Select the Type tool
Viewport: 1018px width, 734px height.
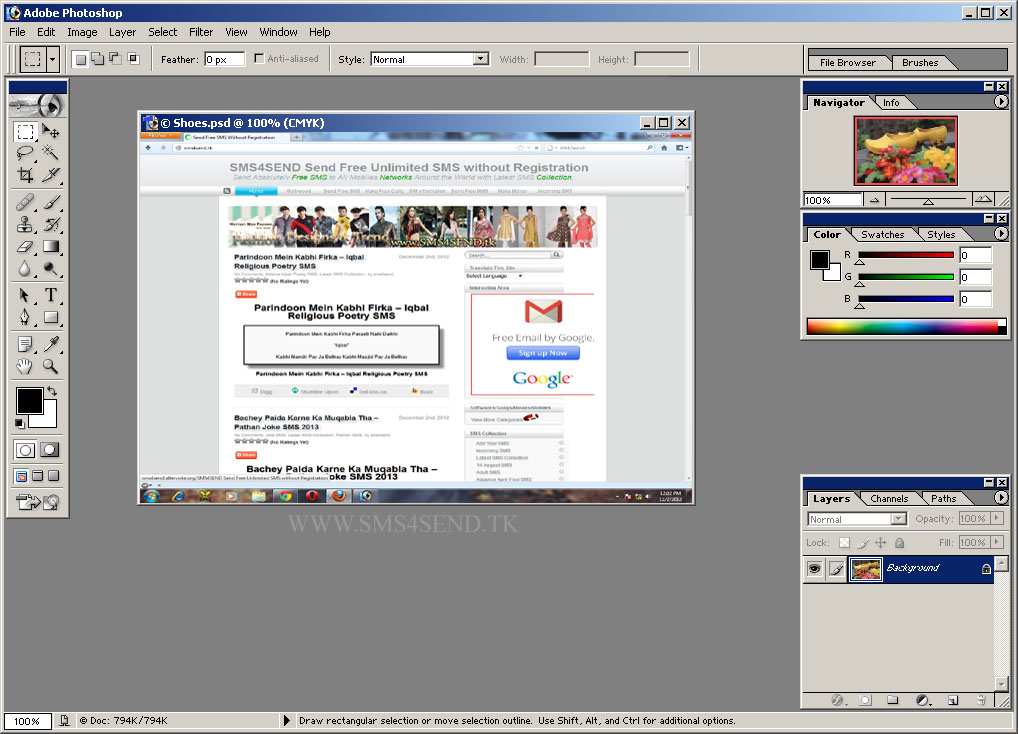[51, 295]
